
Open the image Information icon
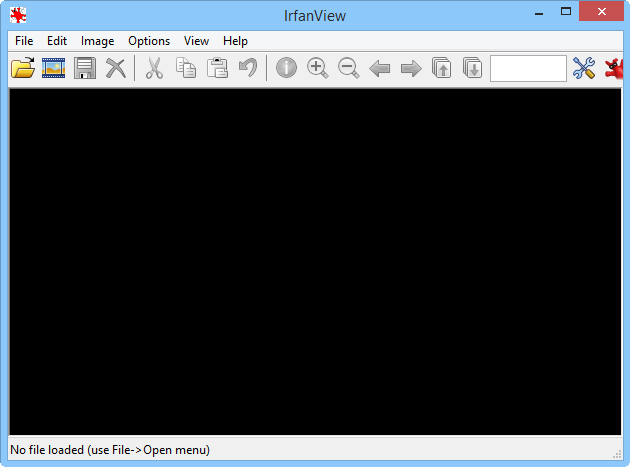point(286,68)
